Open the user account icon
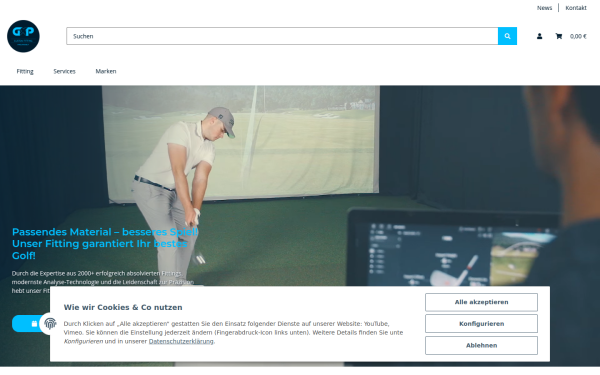Viewport: 600px width, 375px height. click(x=539, y=36)
